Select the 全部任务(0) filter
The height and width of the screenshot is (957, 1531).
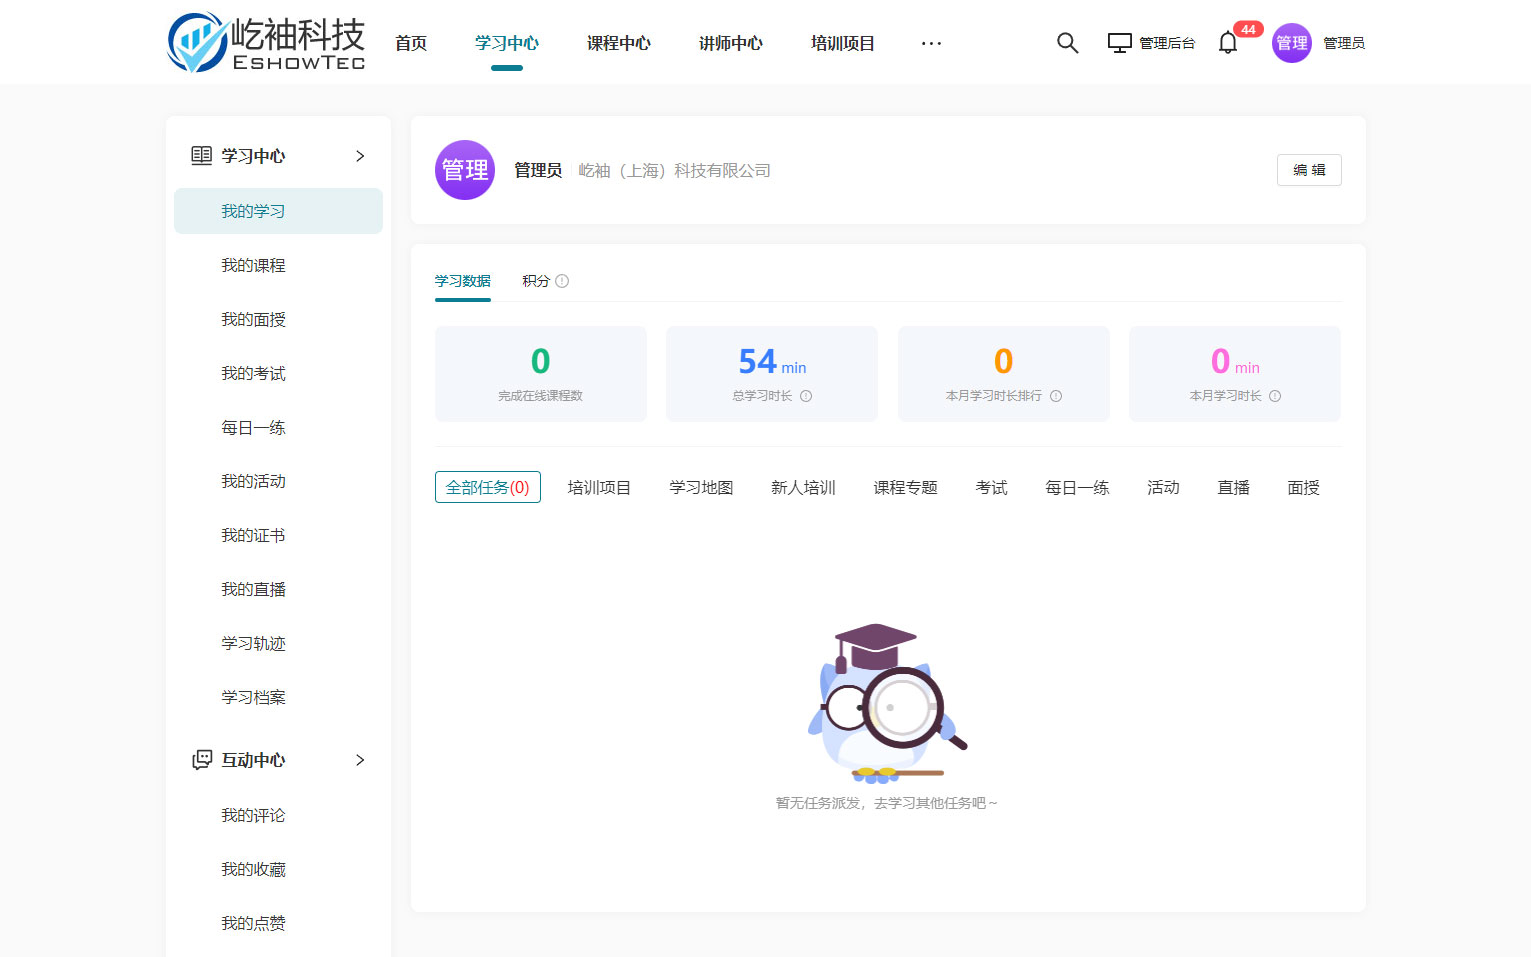pyautogui.click(x=488, y=487)
